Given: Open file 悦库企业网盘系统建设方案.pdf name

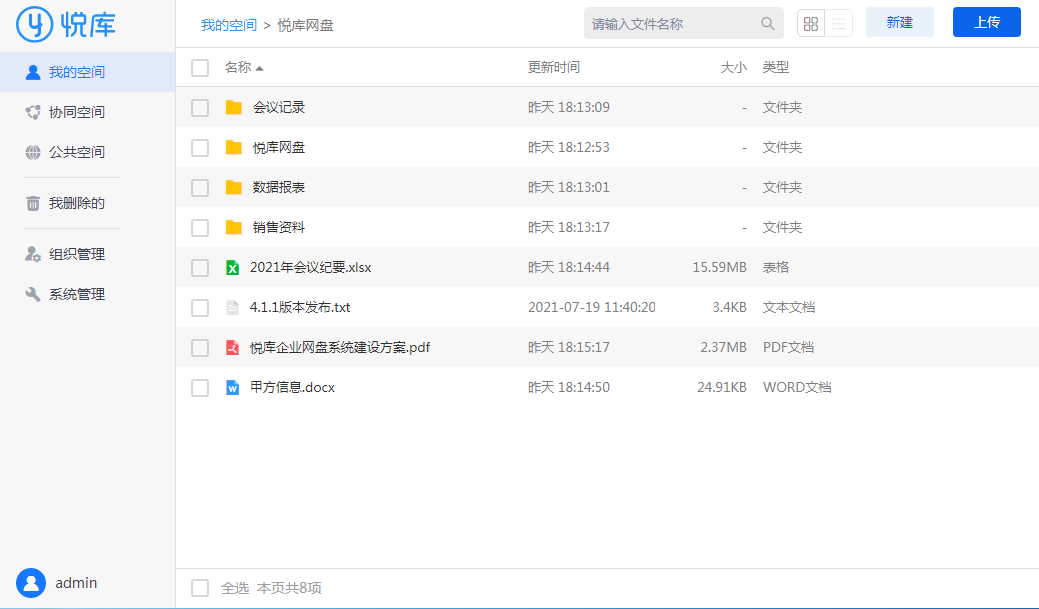Looking at the screenshot, I should pos(340,347).
